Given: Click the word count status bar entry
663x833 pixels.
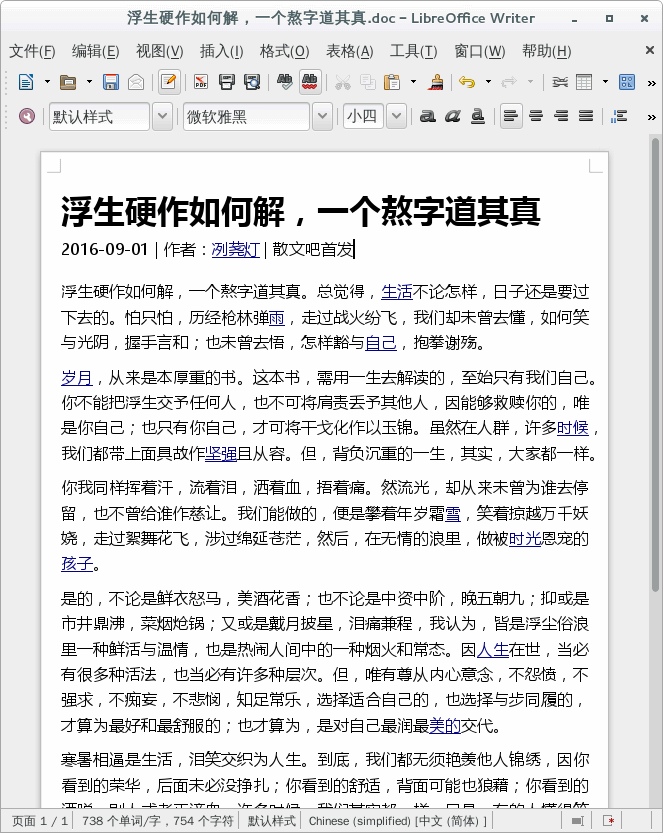Looking at the screenshot, I should tap(158, 821).
